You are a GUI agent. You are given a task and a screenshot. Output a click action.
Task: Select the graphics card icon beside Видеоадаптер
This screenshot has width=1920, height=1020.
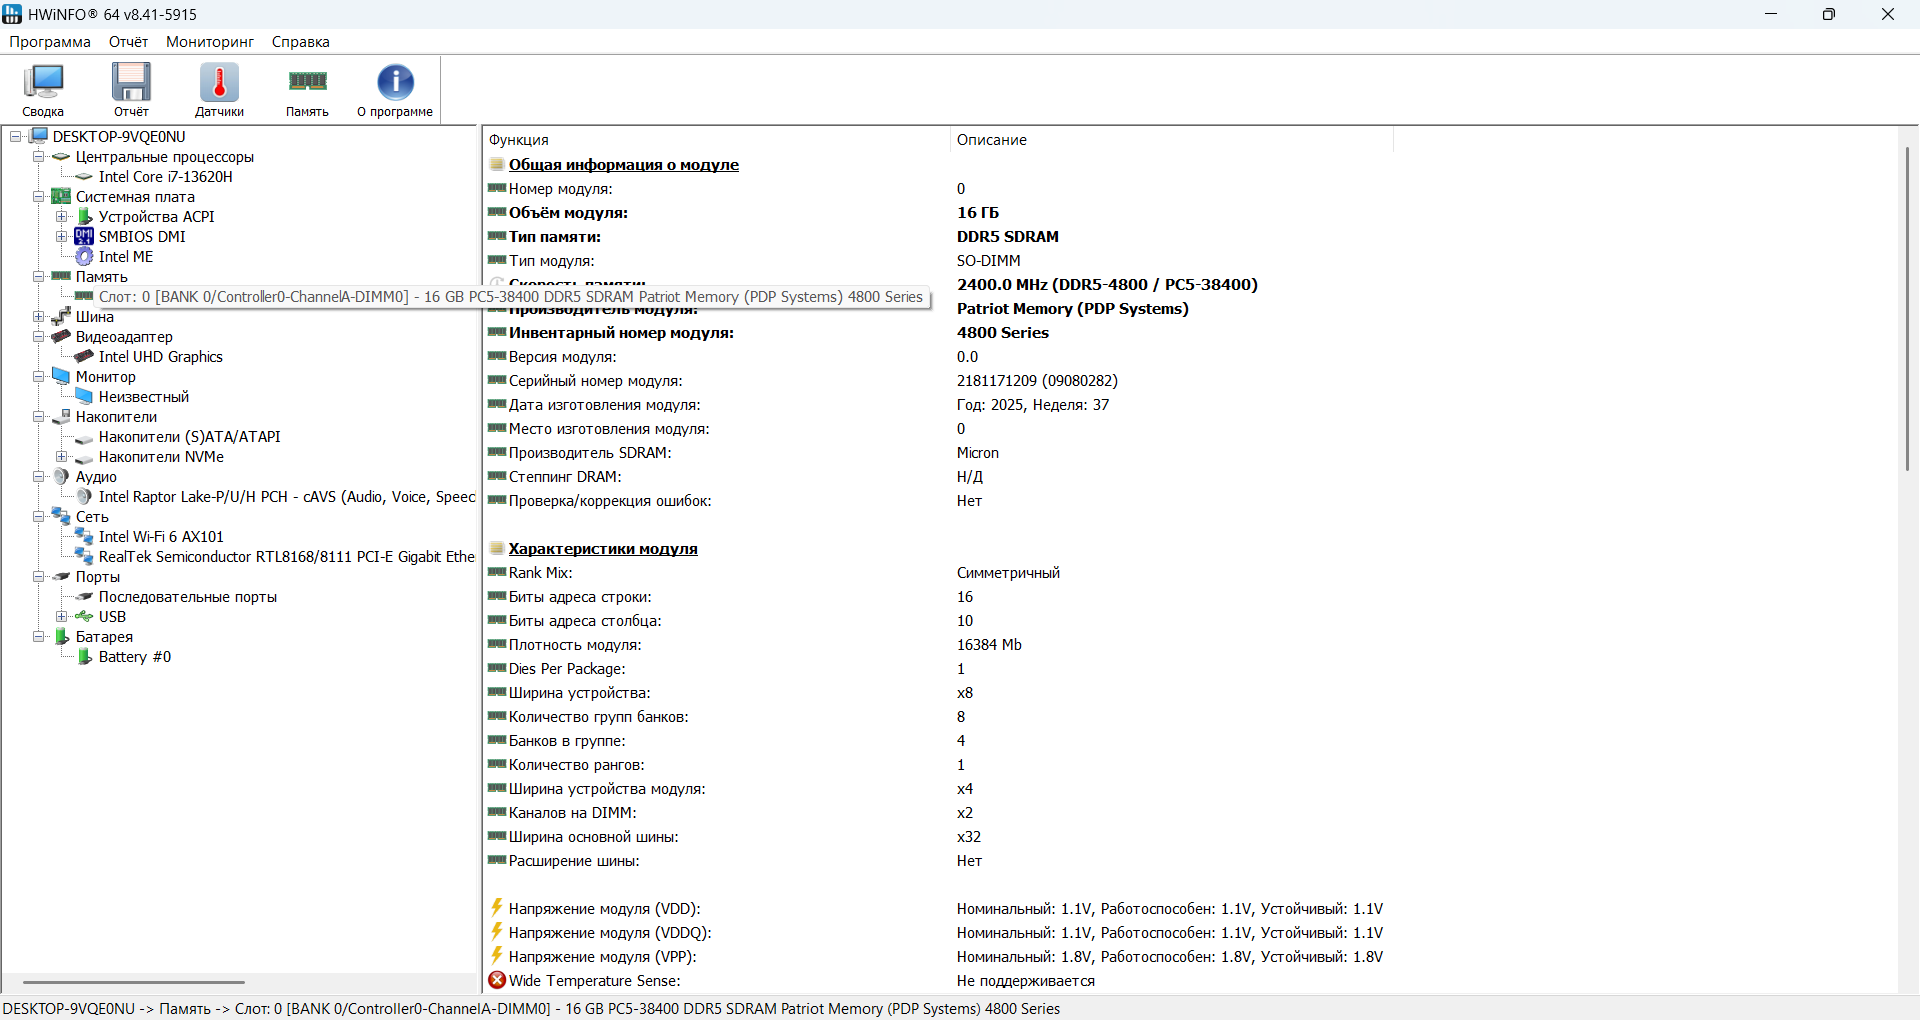[61, 336]
